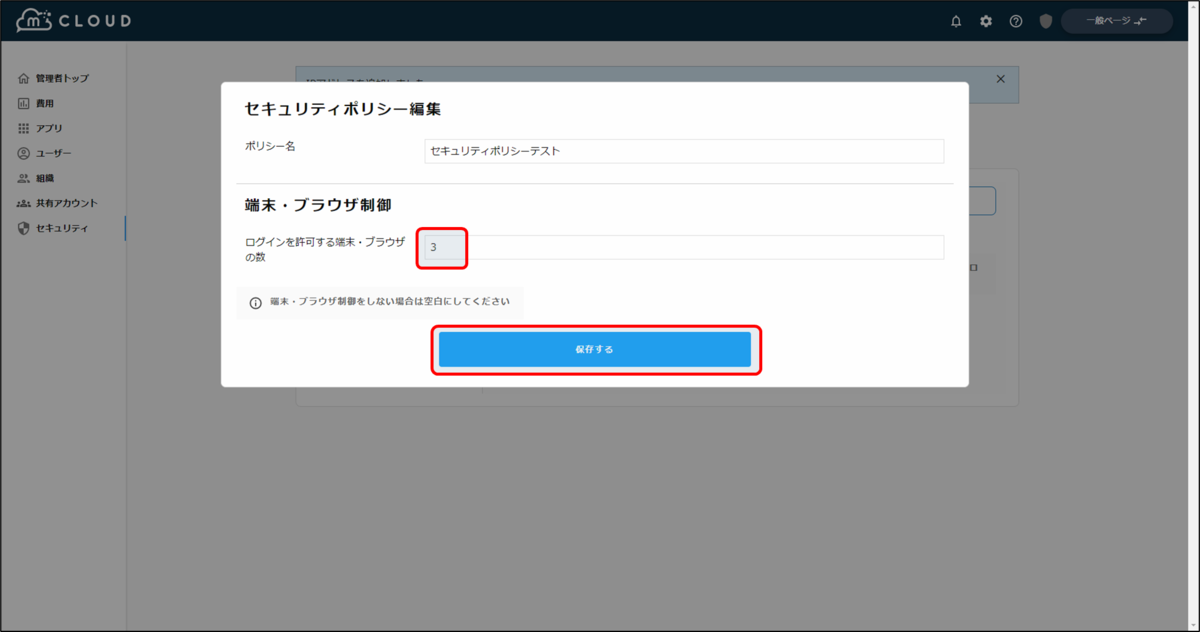Click the user avatar in the top bar

coord(1045,20)
